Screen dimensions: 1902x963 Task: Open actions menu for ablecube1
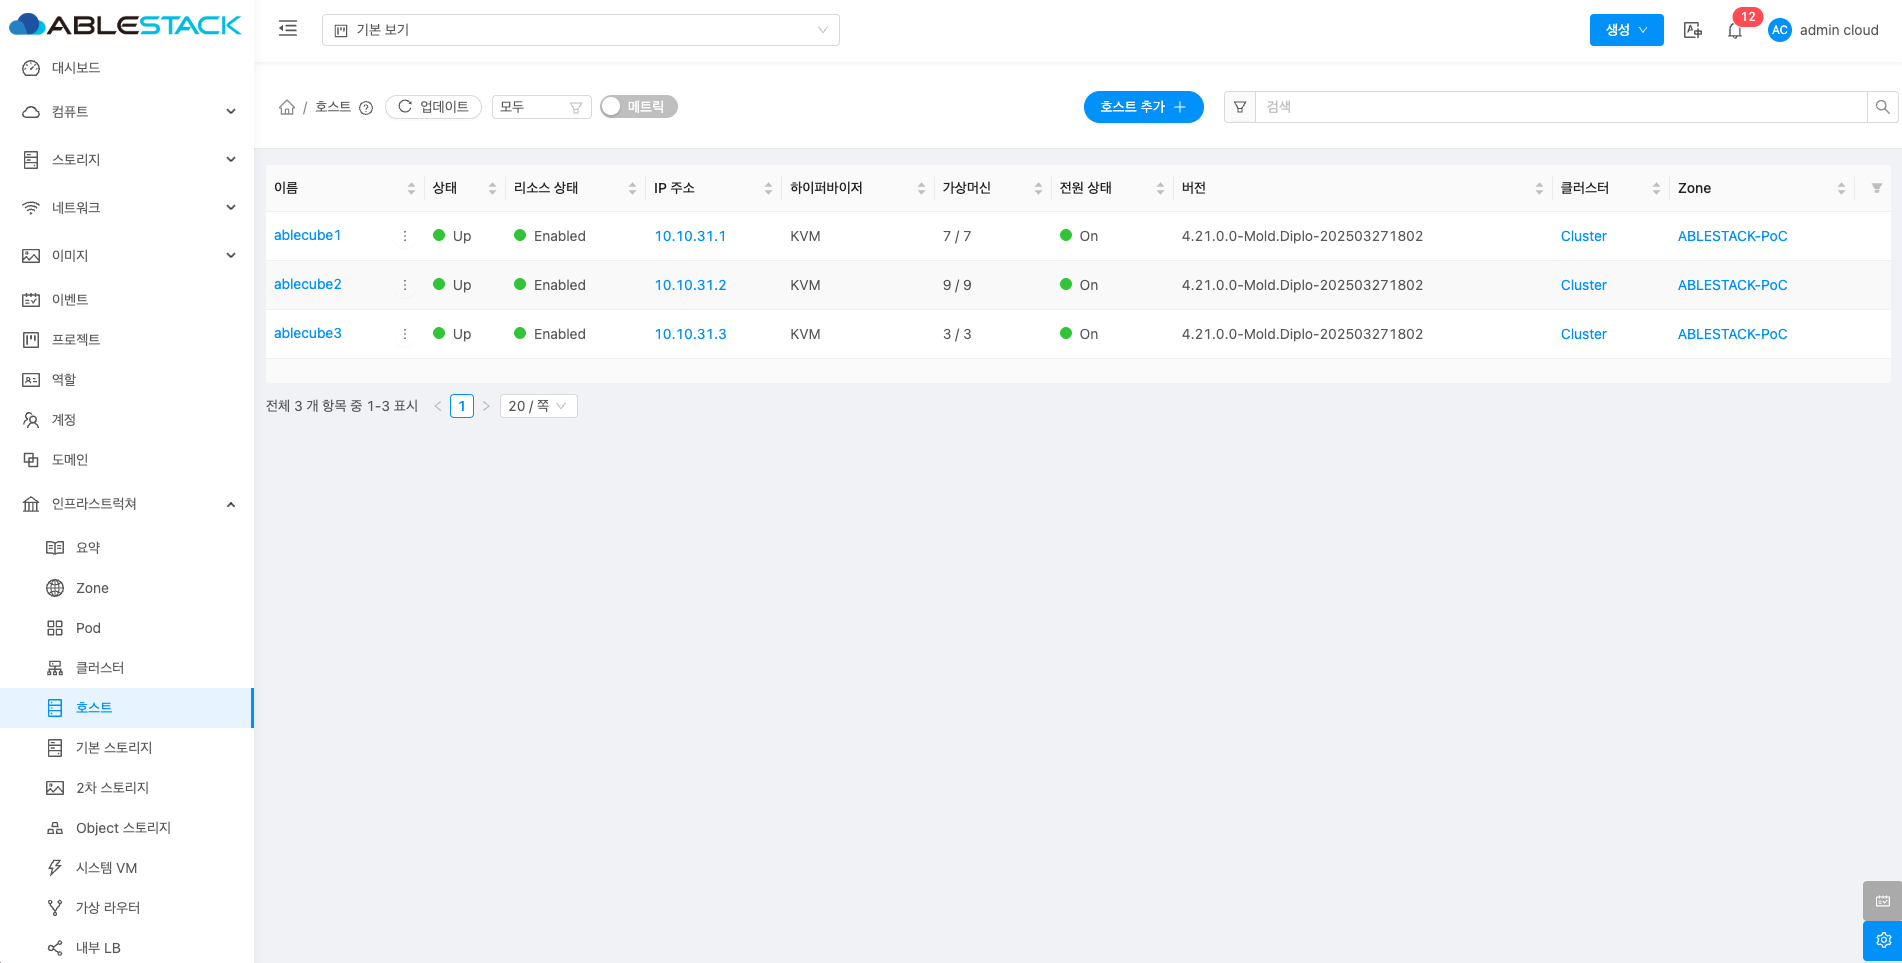click(x=405, y=236)
